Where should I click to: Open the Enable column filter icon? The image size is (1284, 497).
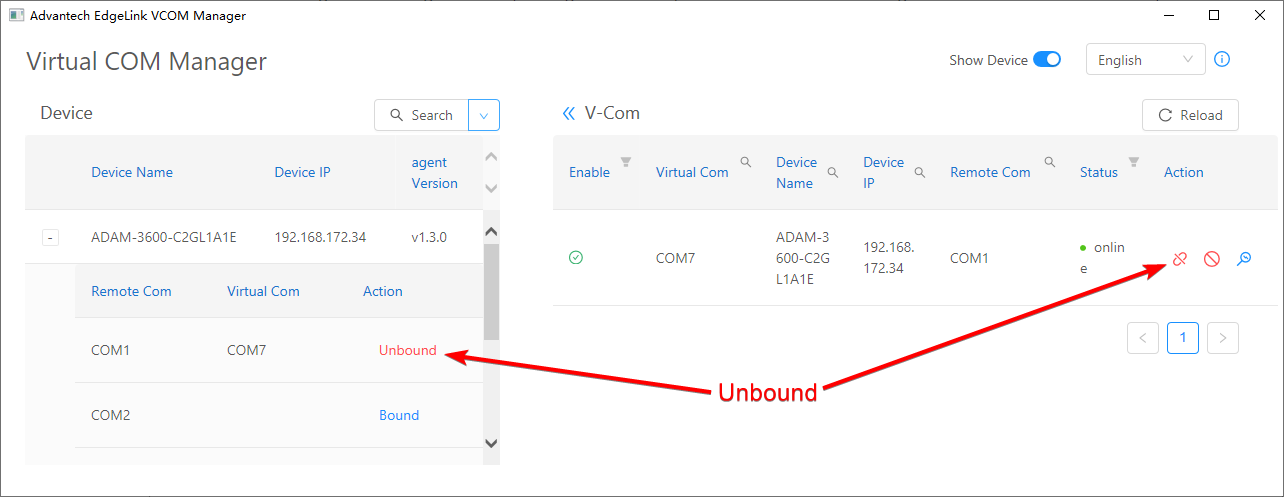pyautogui.click(x=626, y=162)
